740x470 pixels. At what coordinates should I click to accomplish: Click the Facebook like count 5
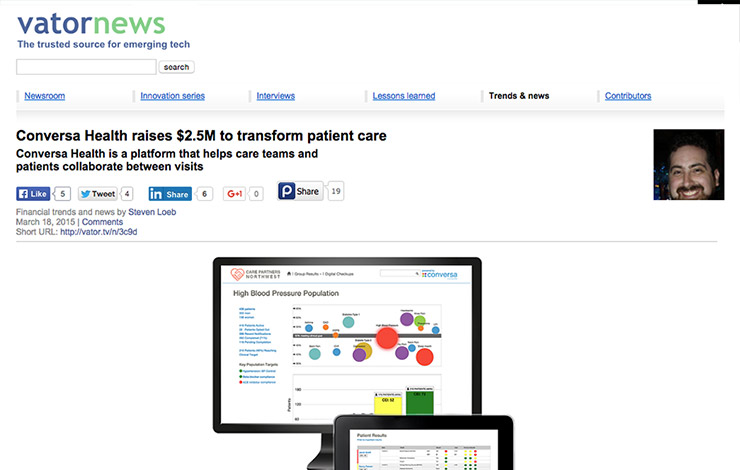(62, 194)
